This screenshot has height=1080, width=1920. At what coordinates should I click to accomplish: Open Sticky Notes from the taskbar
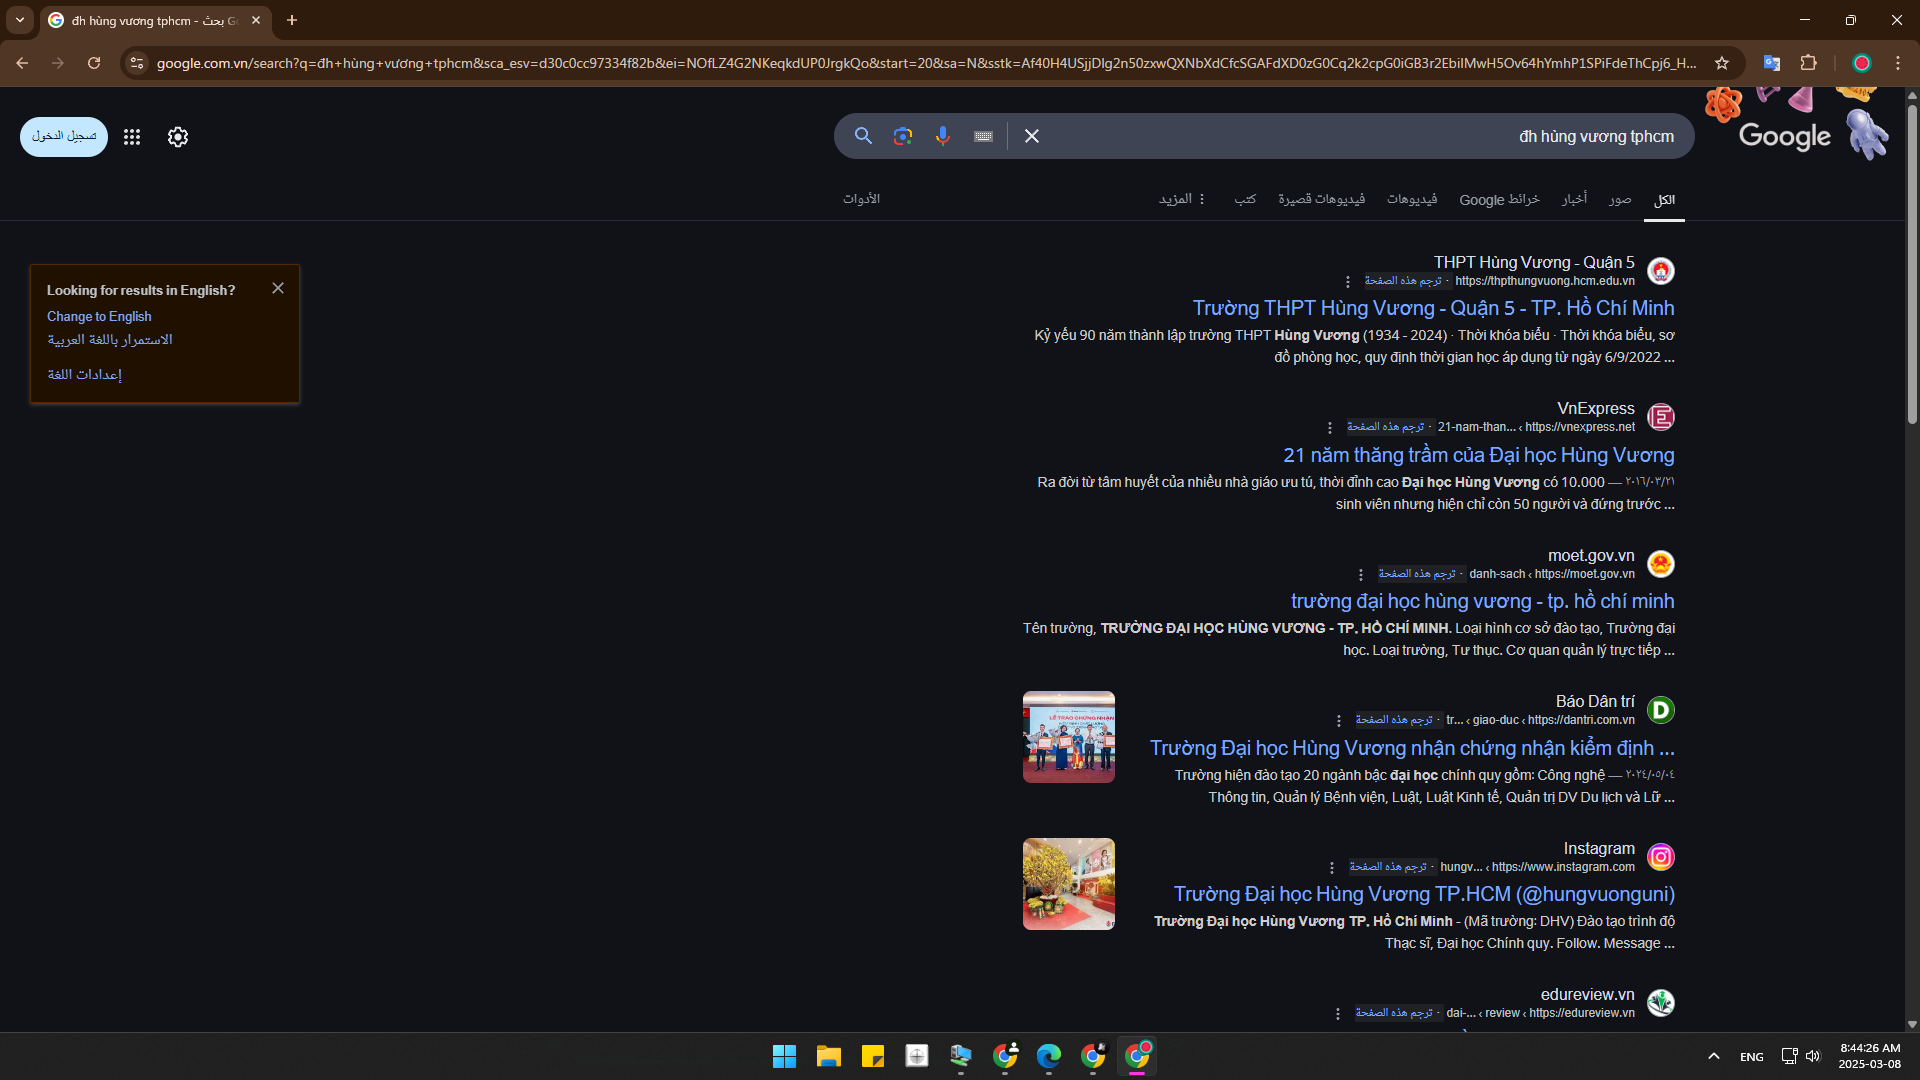point(872,1056)
